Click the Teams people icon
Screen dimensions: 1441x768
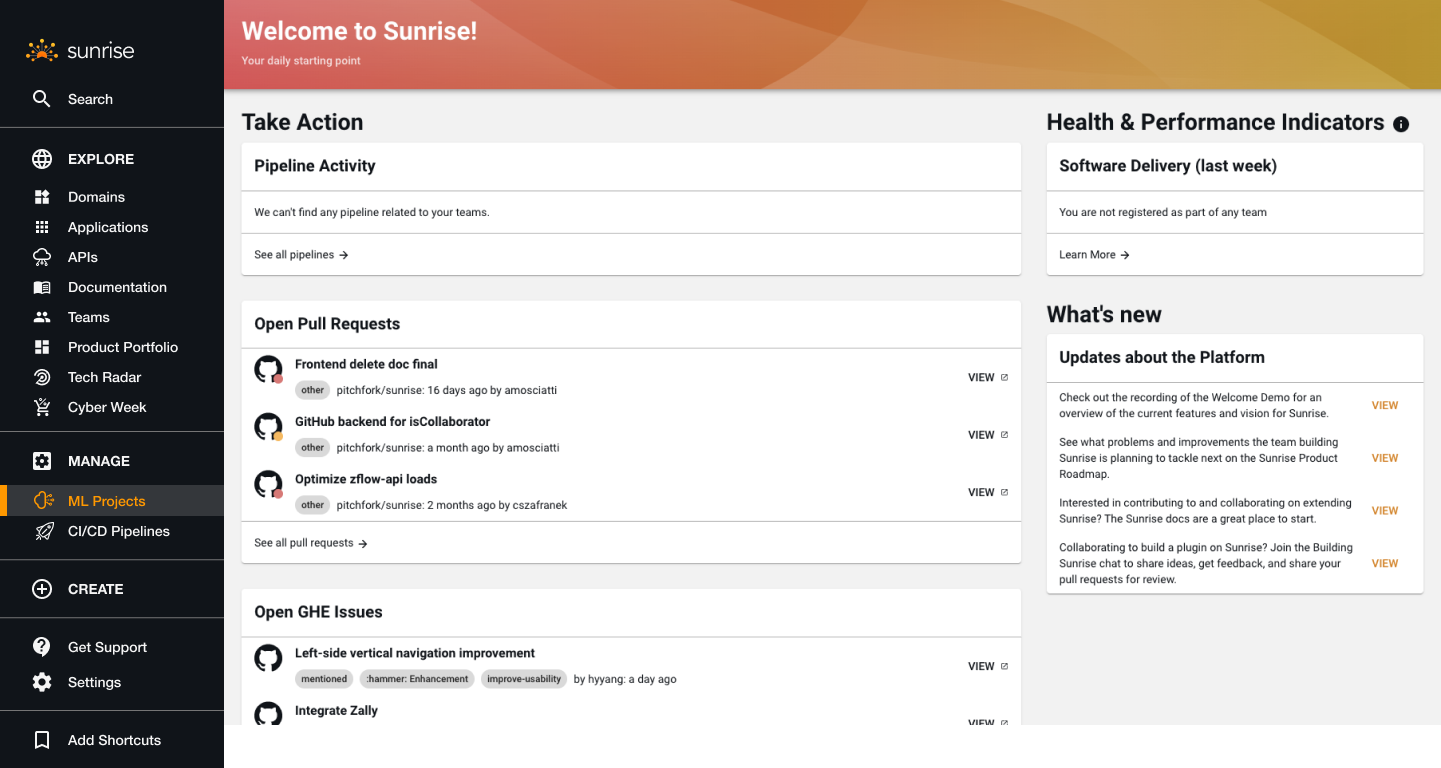tap(42, 317)
